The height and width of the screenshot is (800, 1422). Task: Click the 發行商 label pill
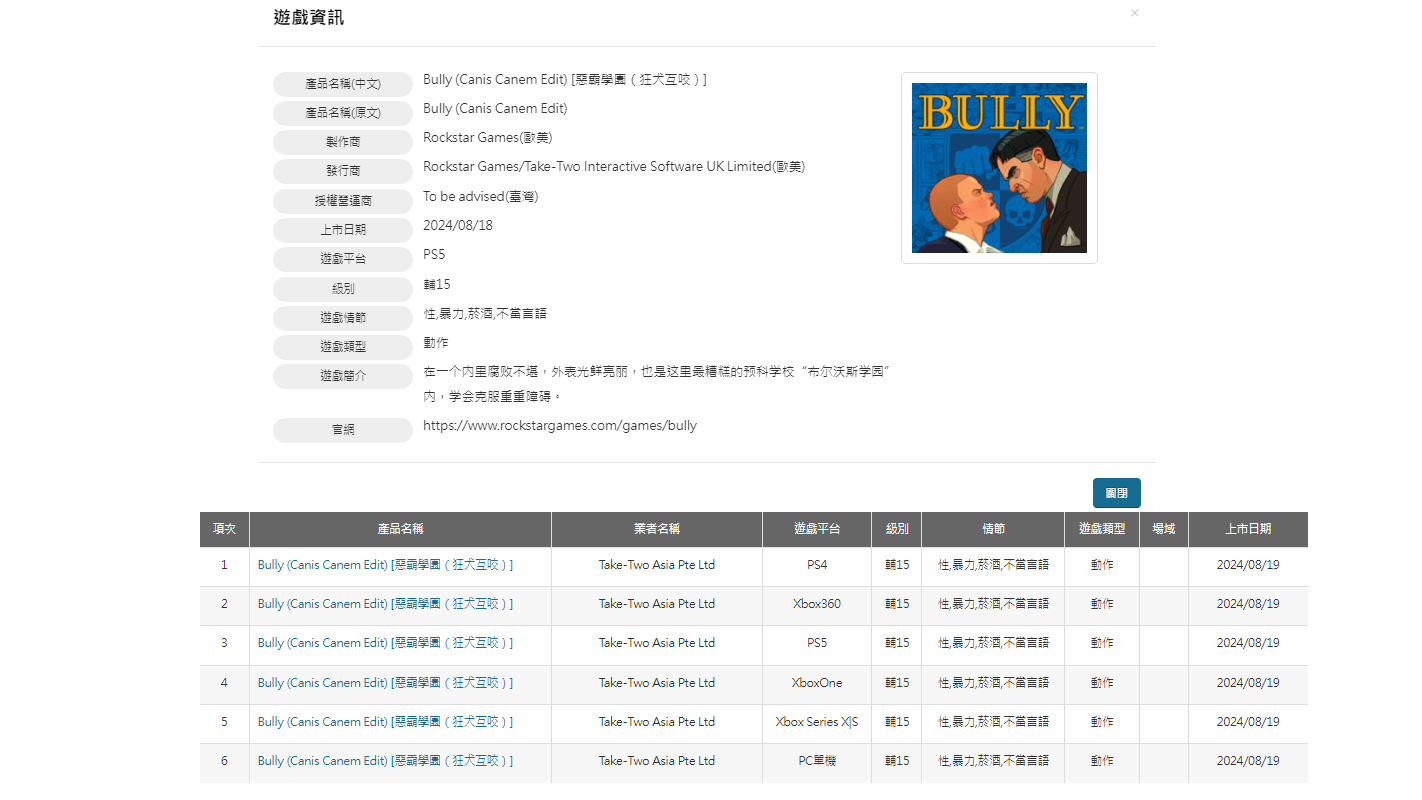(343, 171)
